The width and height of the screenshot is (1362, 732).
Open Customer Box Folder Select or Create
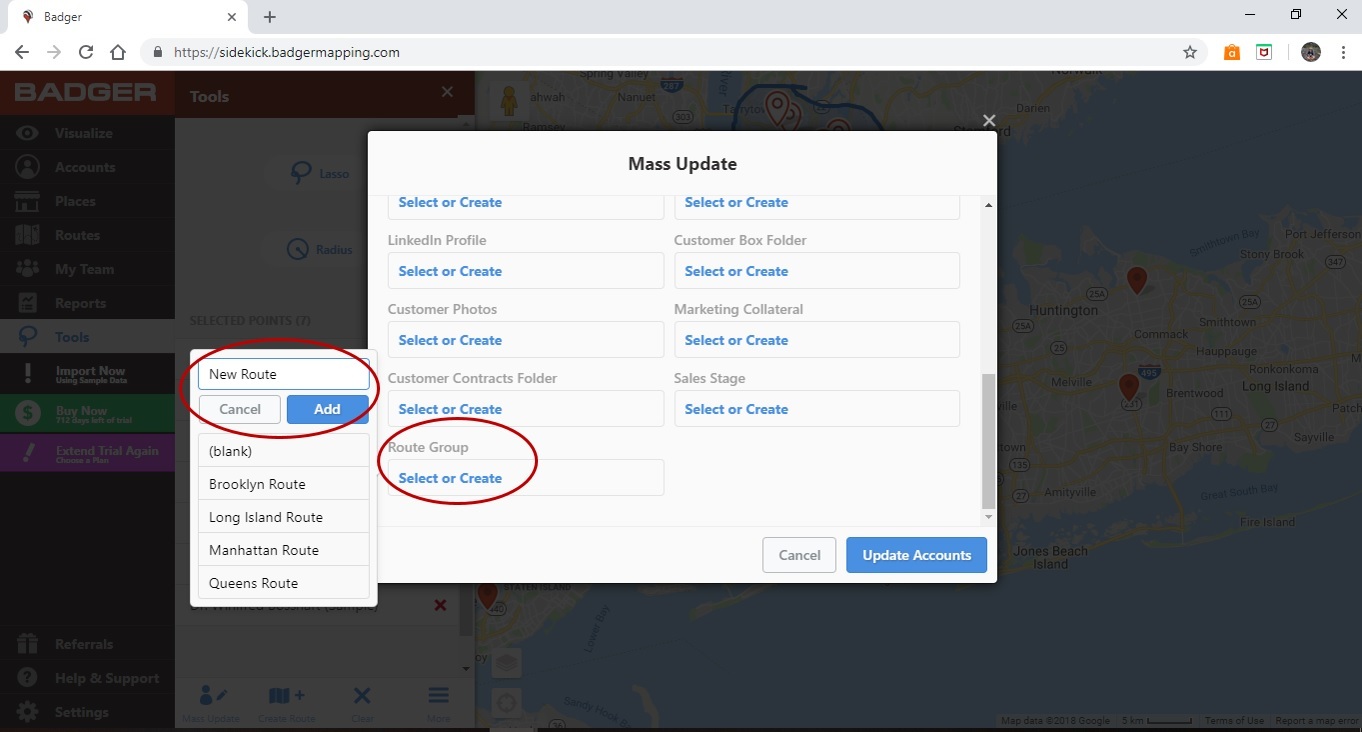point(817,271)
